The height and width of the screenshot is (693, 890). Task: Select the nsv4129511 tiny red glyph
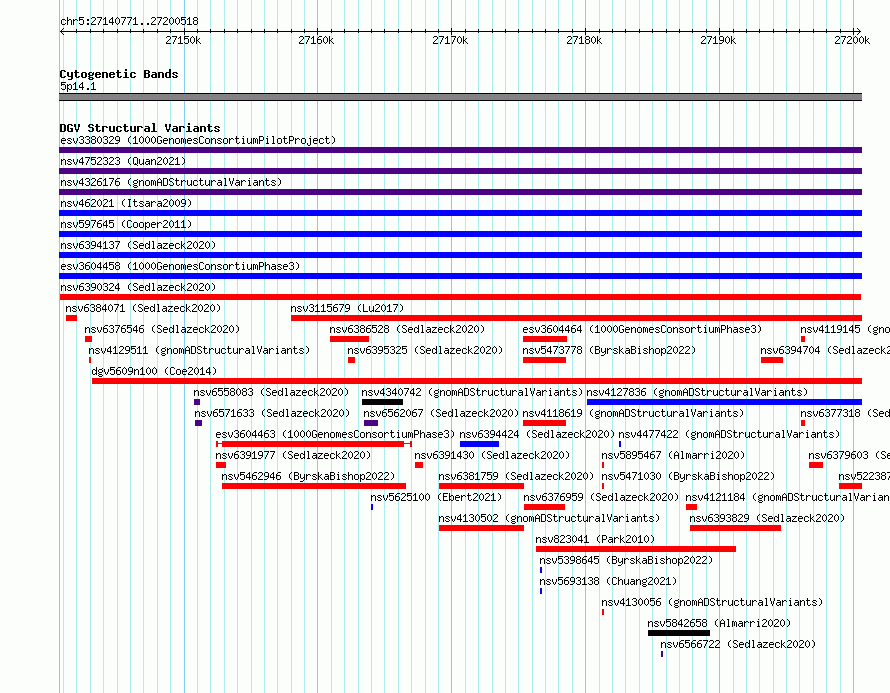click(90, 360)
